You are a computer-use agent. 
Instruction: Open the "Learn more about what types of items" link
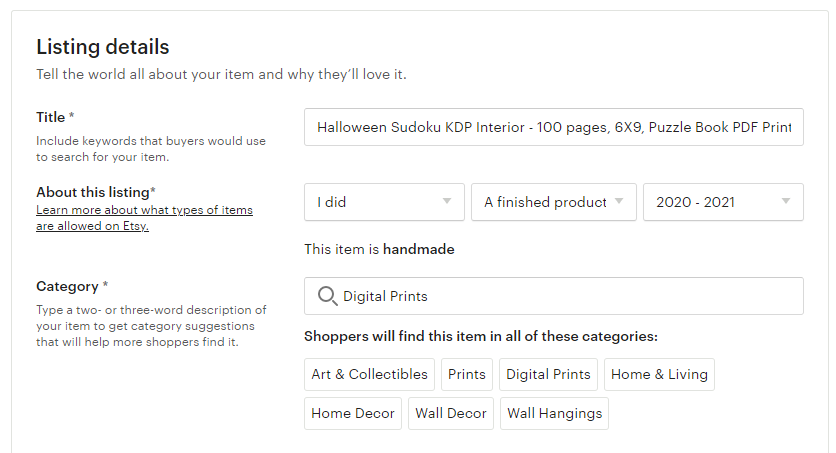coord(144,210)
